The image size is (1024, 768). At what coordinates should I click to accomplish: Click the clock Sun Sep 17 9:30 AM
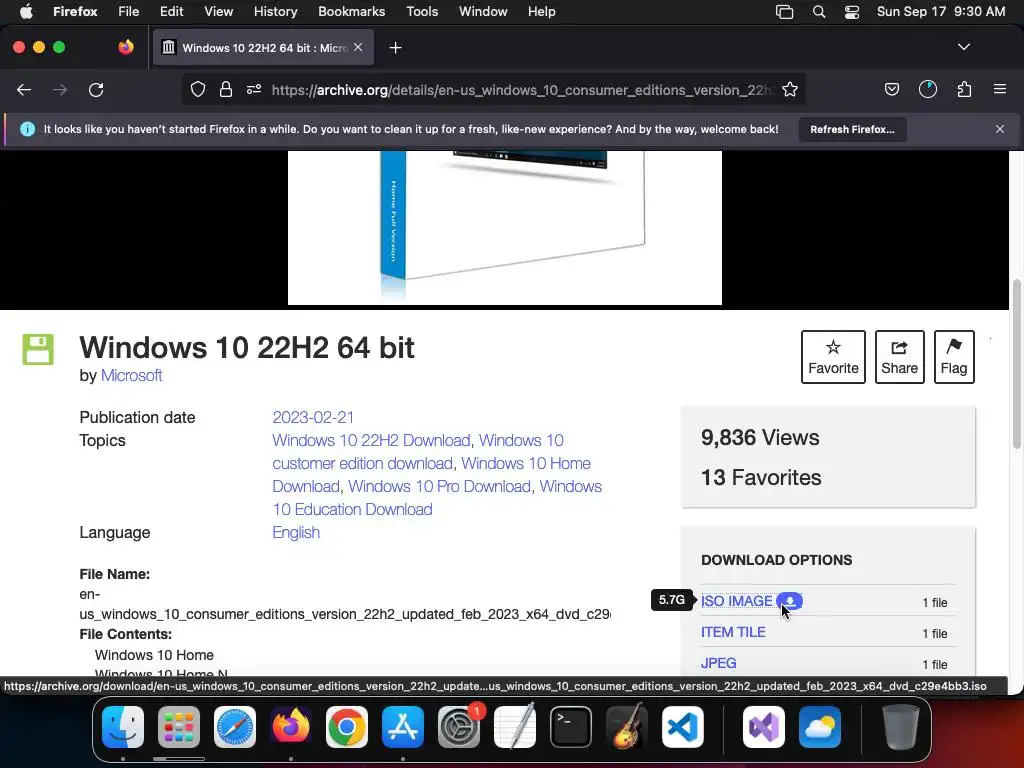click(x=940, y=11)
